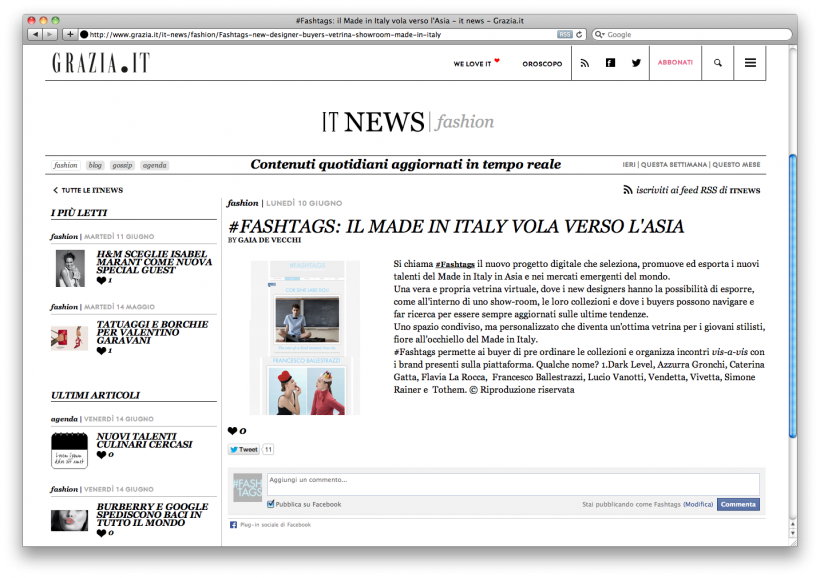
Task: Click the Commenta button
Action: tap(738, 504)
